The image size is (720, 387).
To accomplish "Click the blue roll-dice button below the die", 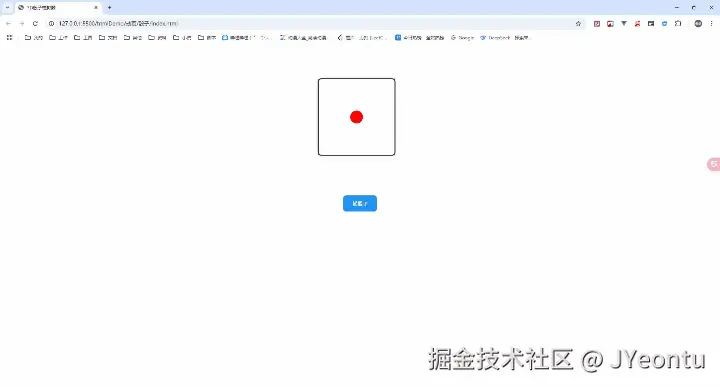I will (x=360, y=203).
